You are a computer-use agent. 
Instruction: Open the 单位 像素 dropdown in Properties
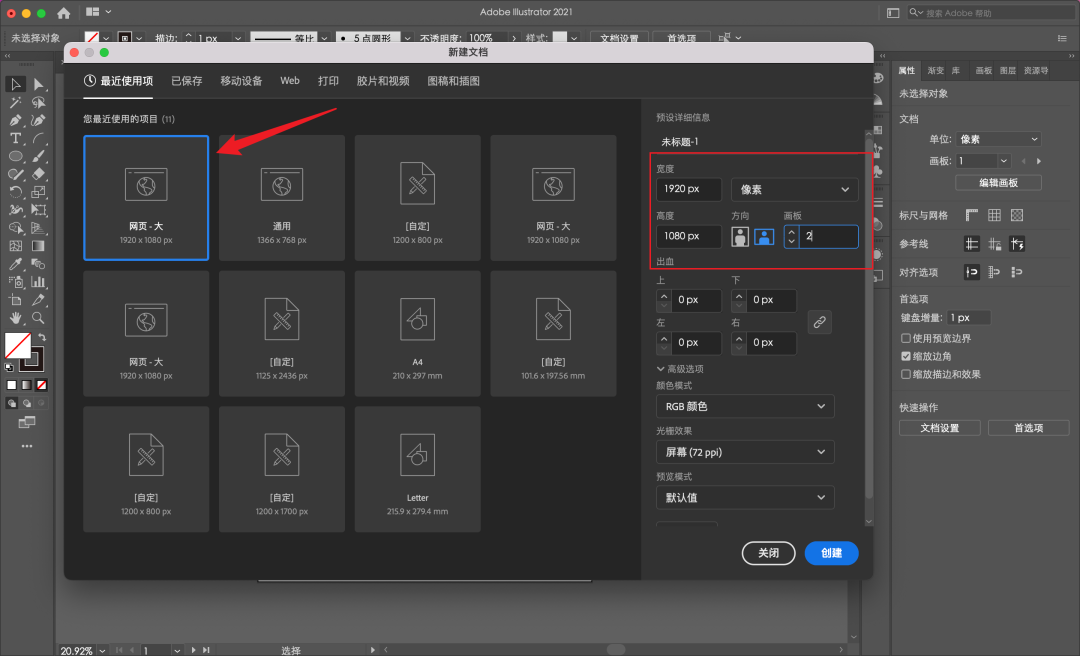coord(998,139)
